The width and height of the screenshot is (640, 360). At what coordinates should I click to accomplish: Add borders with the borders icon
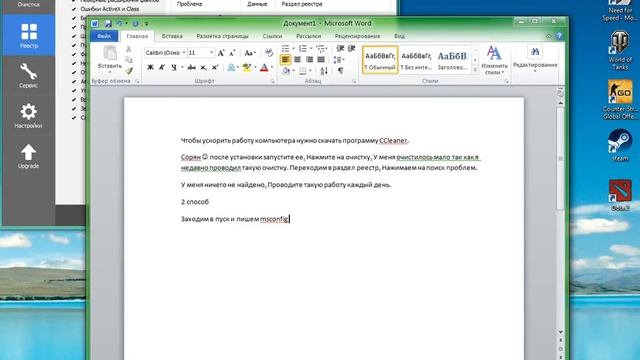pos(302,71)
